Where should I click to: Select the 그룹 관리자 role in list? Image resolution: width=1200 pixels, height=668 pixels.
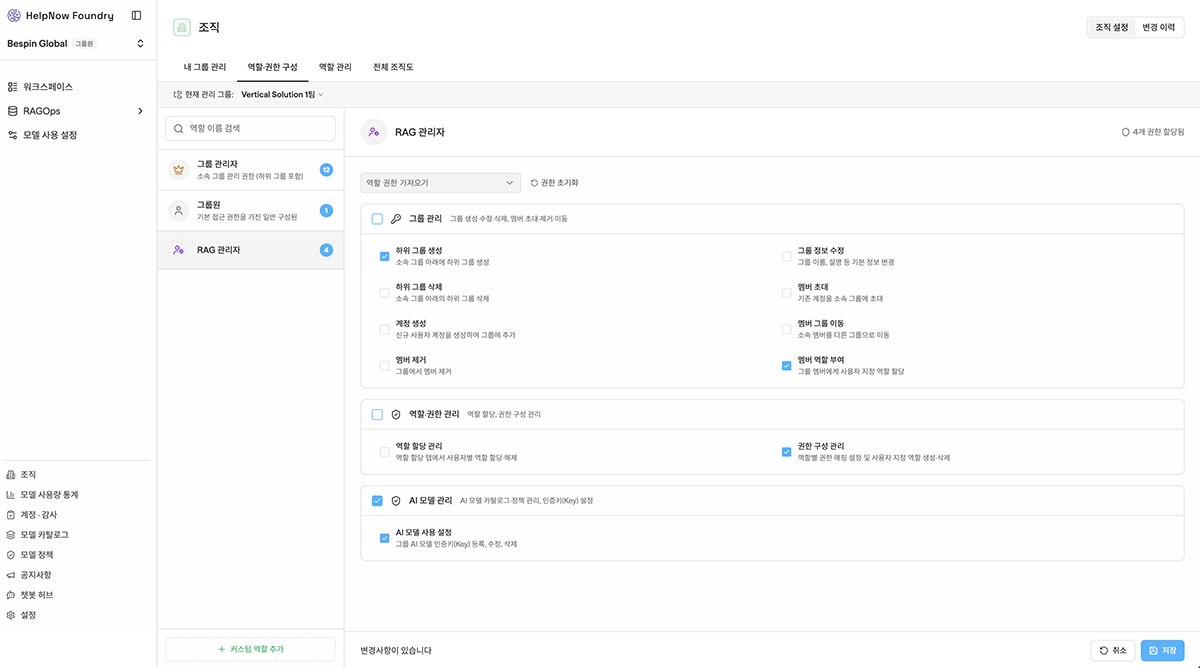coord(250,170)
